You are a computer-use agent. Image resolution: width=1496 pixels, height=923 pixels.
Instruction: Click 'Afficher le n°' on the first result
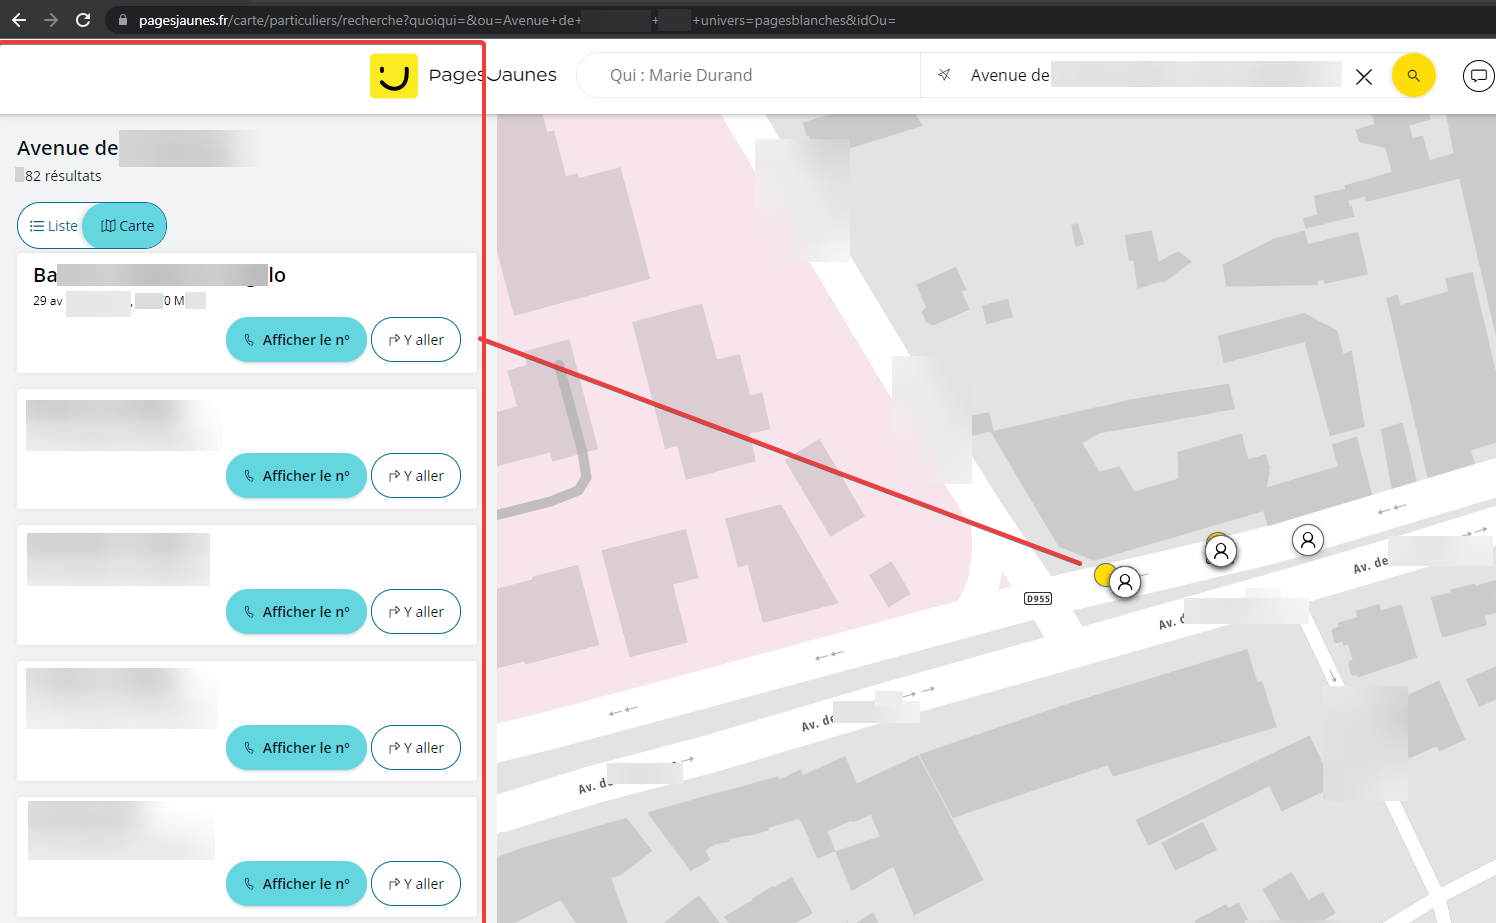pyautogui.click(x=296, y=340)
